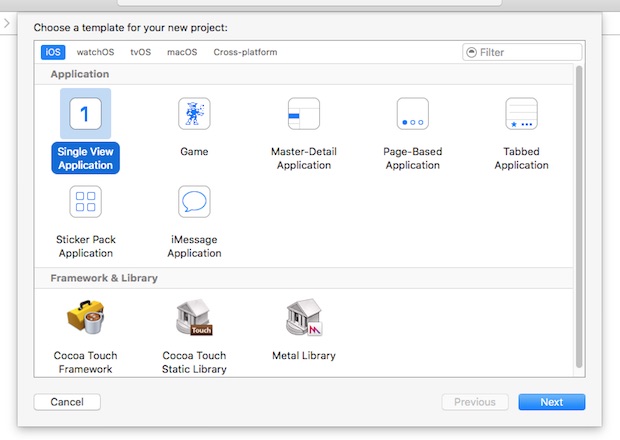Select the Single View Application template icon
The width and height of the screenshot is (620, 440).
[x=85, y=114]
